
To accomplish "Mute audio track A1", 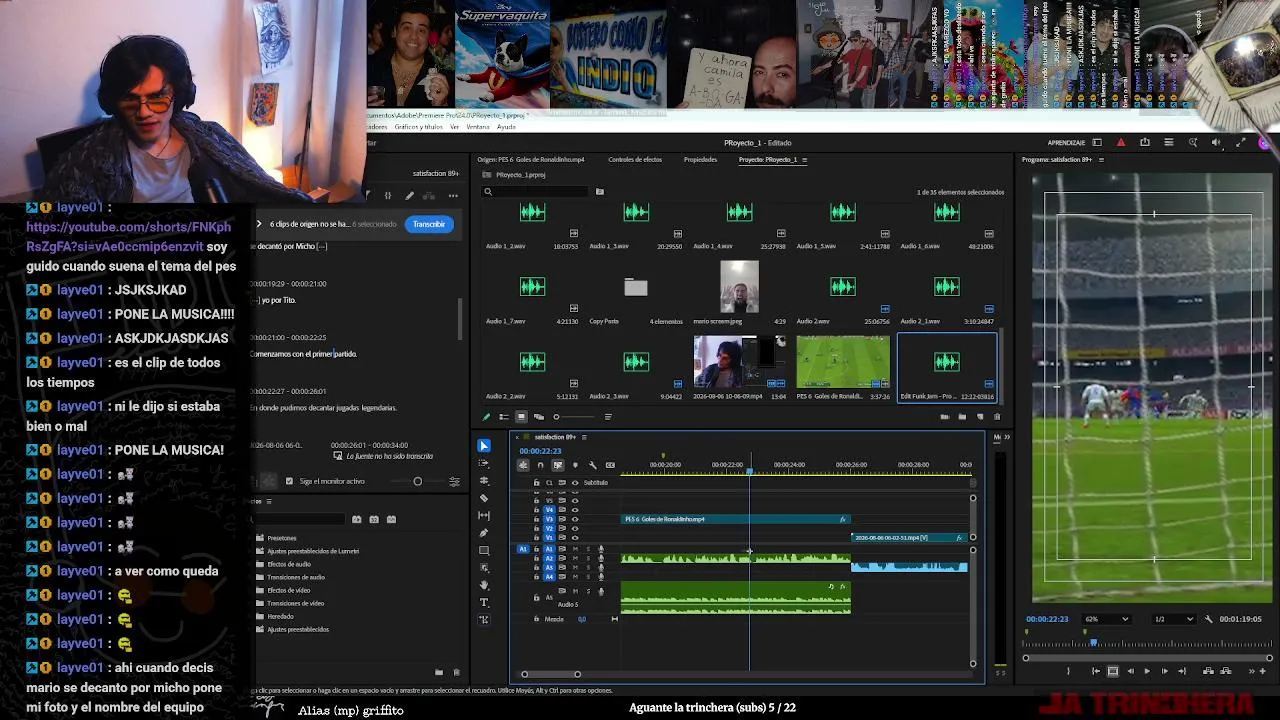I will point(575,549).
